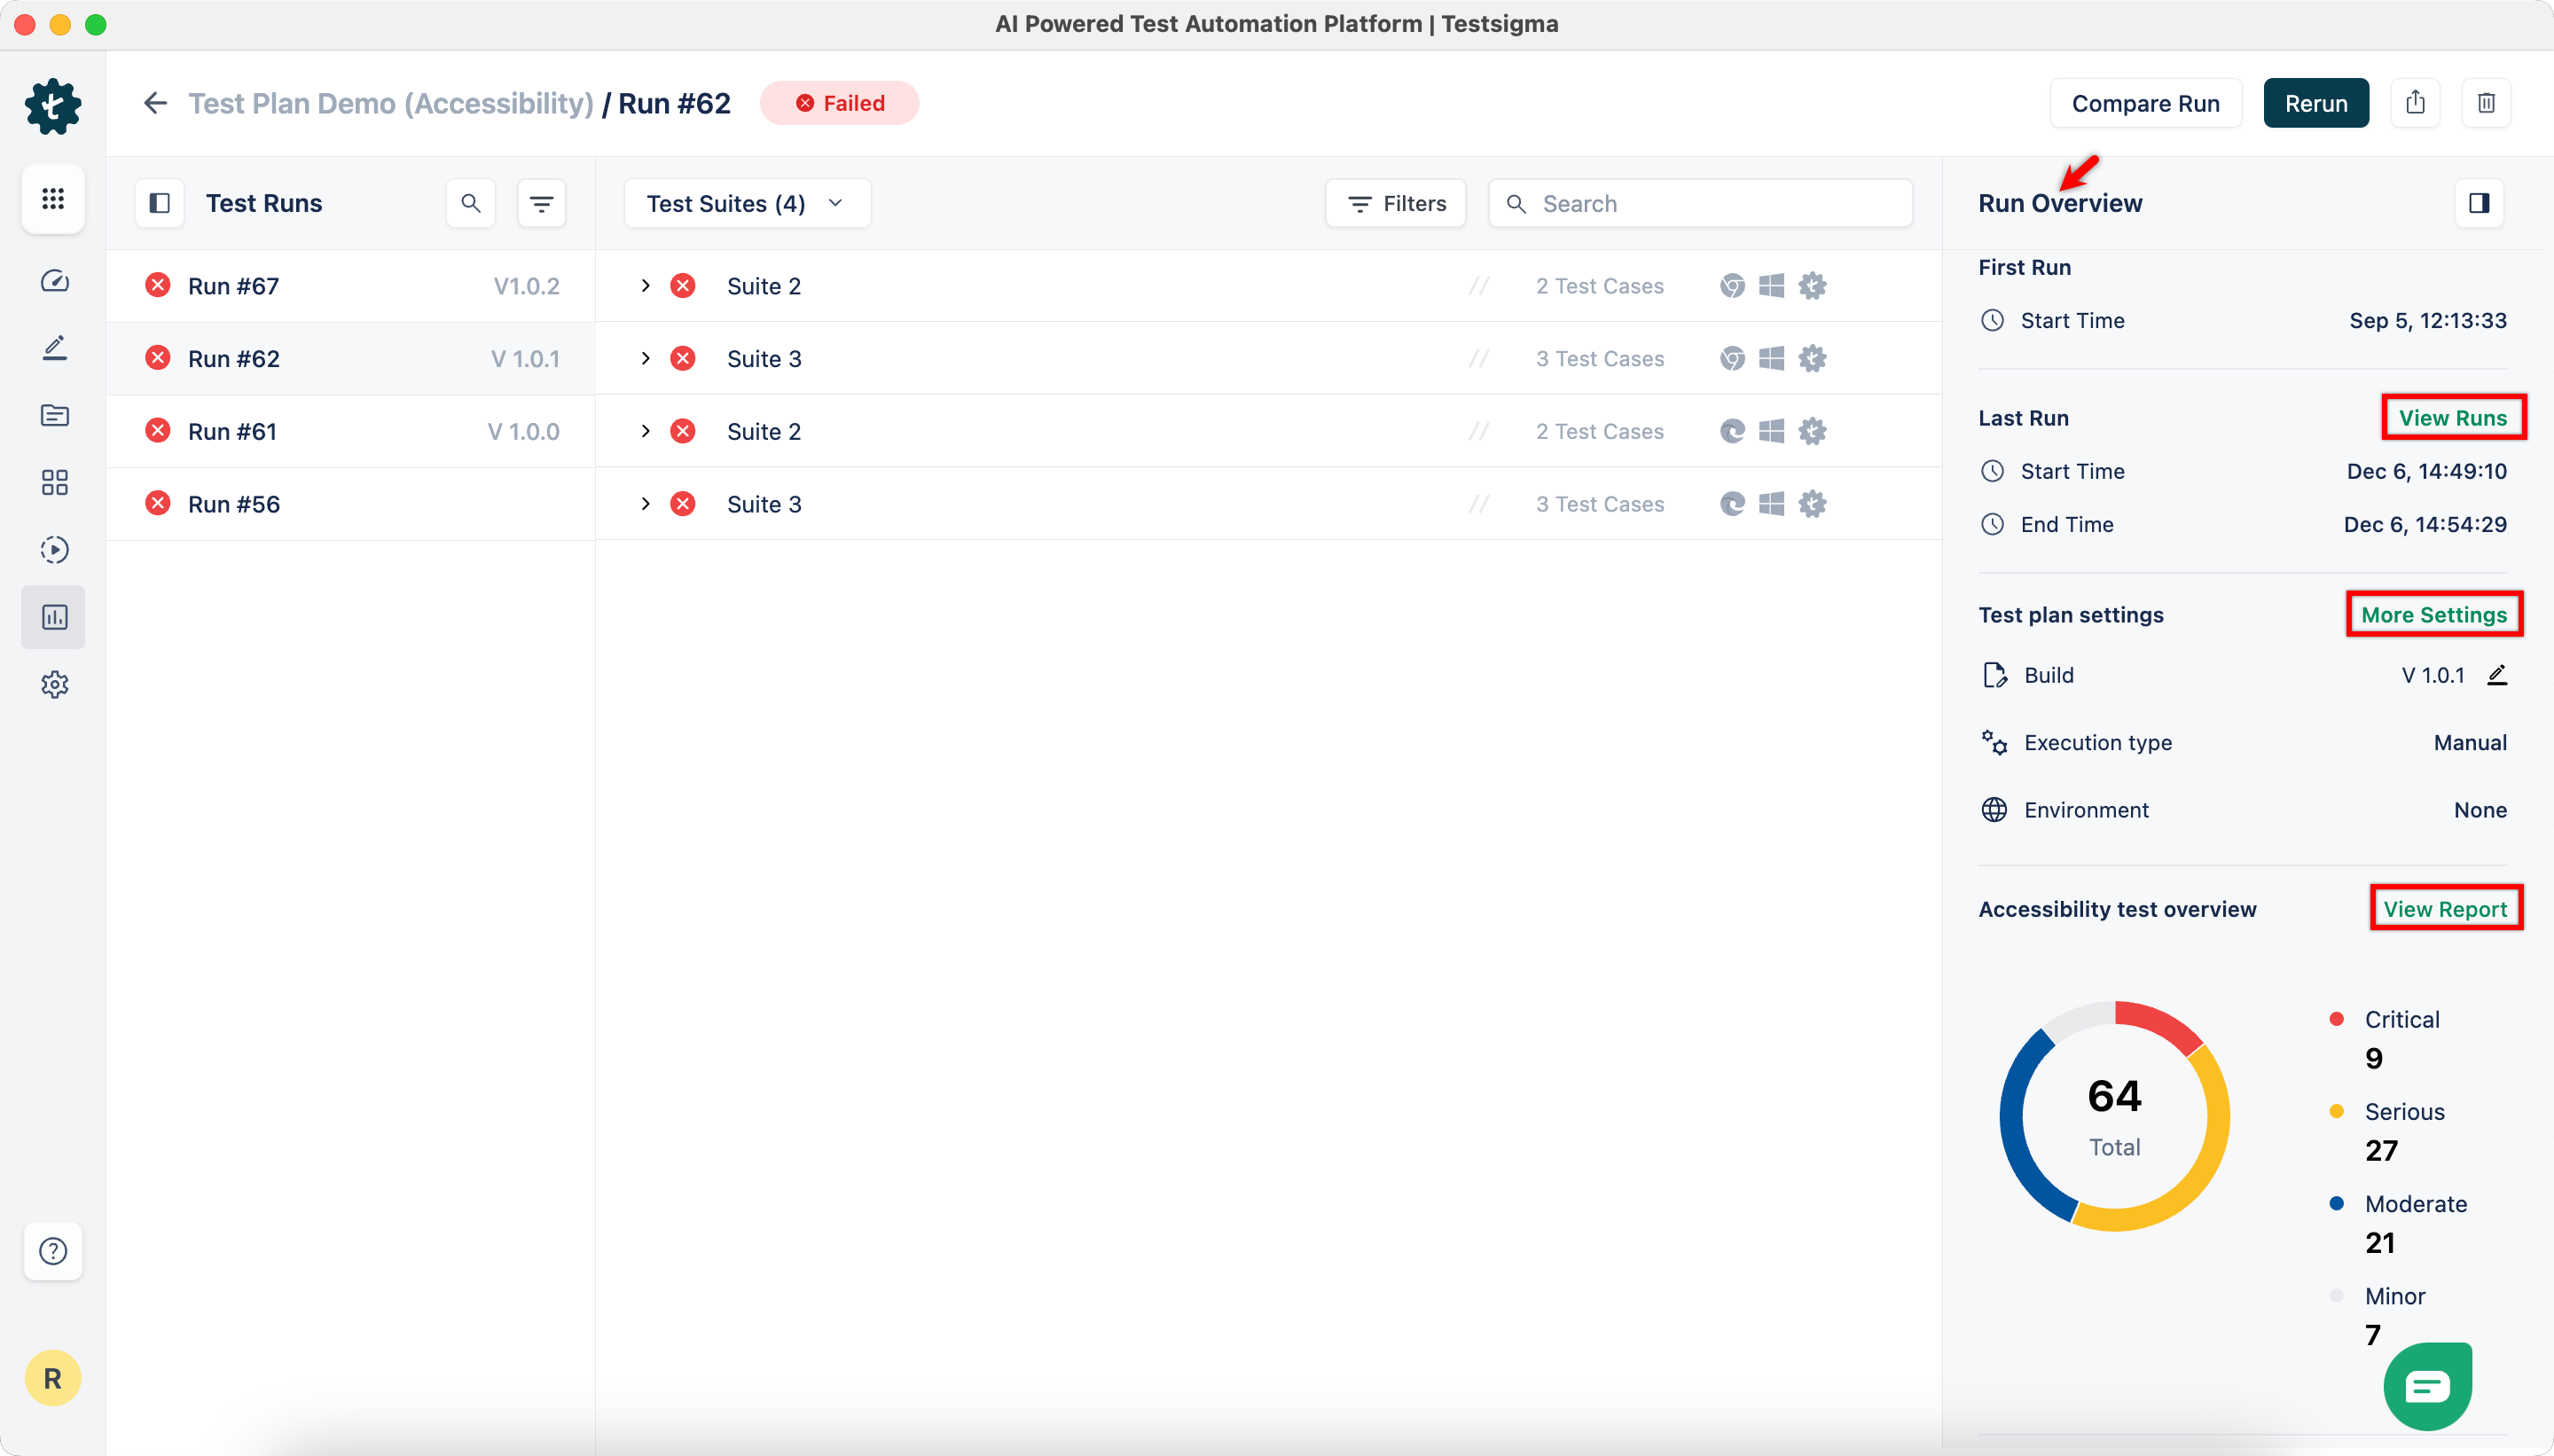Expand Suite 2 next to Run #67
2554x1456 pixels.
pos(645,285)
